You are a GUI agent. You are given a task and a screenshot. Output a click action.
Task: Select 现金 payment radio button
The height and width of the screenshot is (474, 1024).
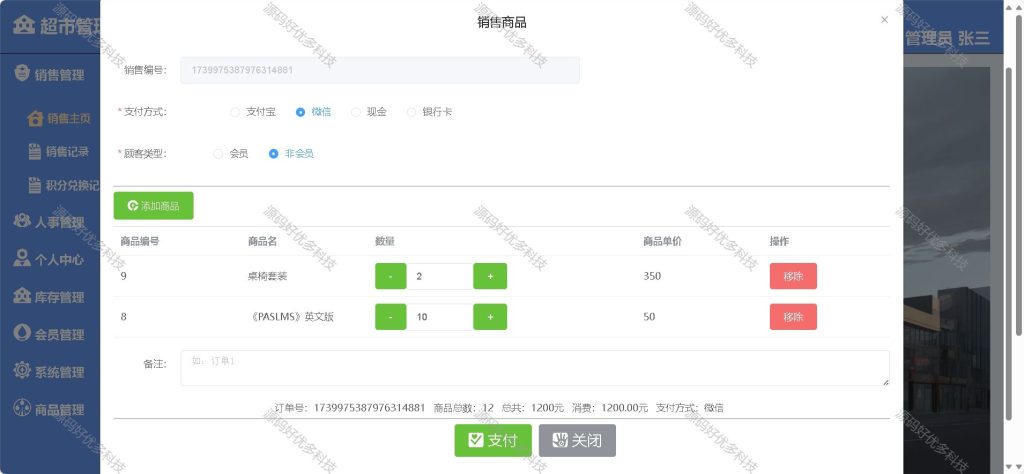coord(356,112)
